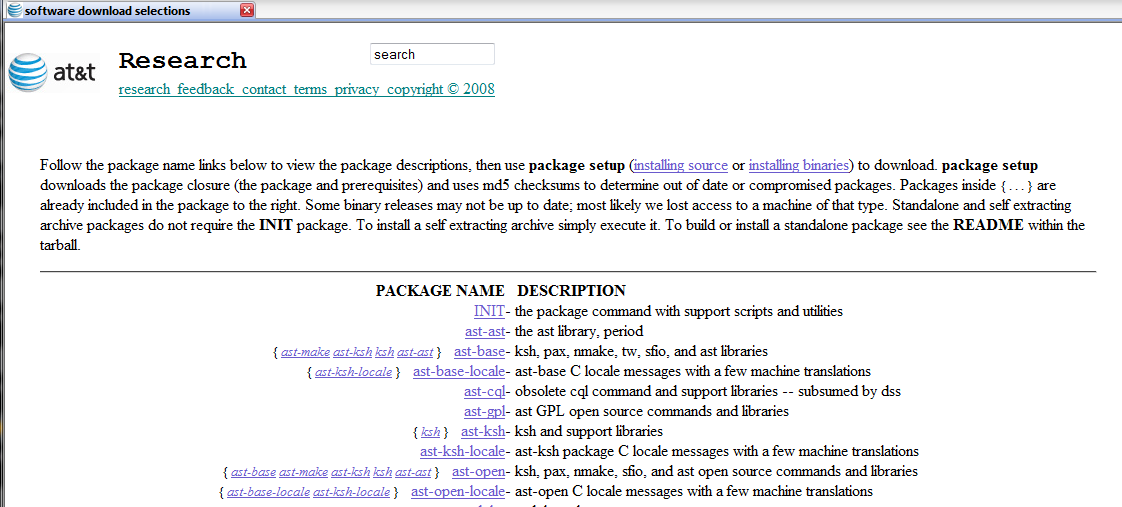1122x507 pixels.
Task: Click bold INIT word in the intro paragraph
Action: pos(275,225)
